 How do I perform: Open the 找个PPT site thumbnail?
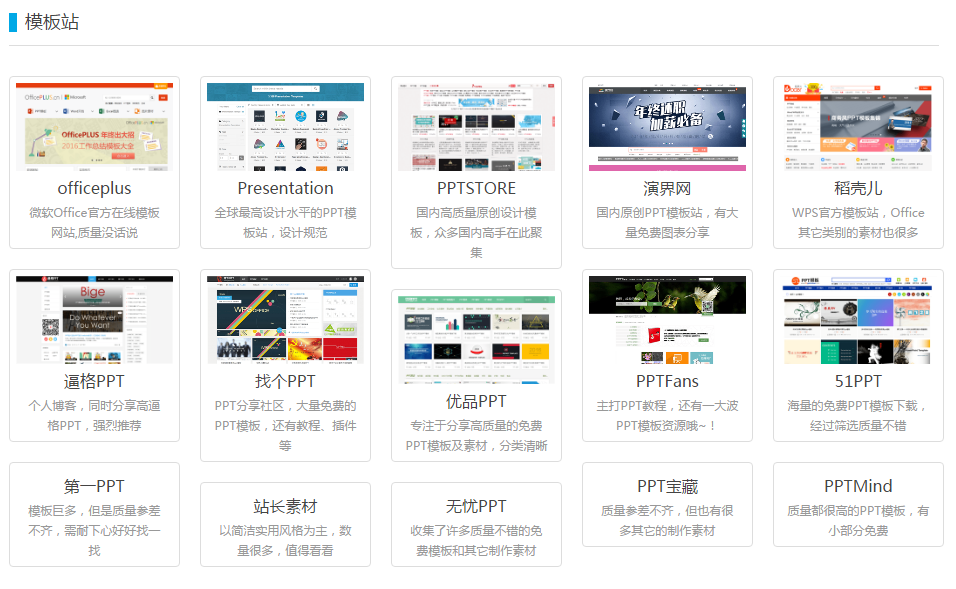[285, 320]
